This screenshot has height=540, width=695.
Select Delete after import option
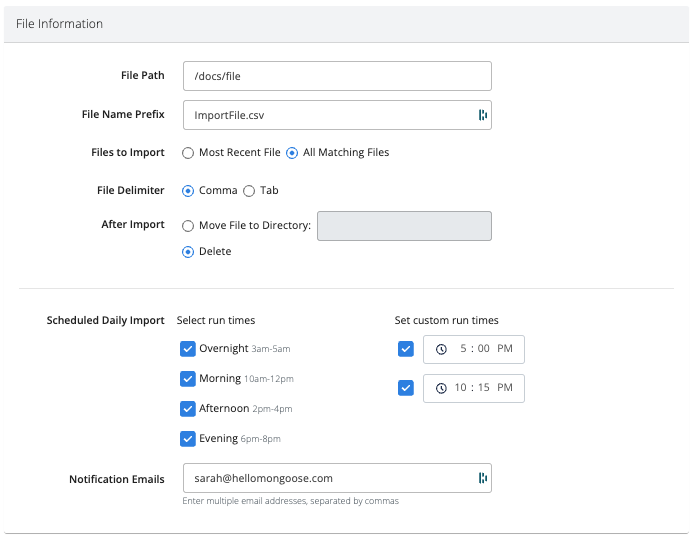pyautogui.click(x=188, y=252)
